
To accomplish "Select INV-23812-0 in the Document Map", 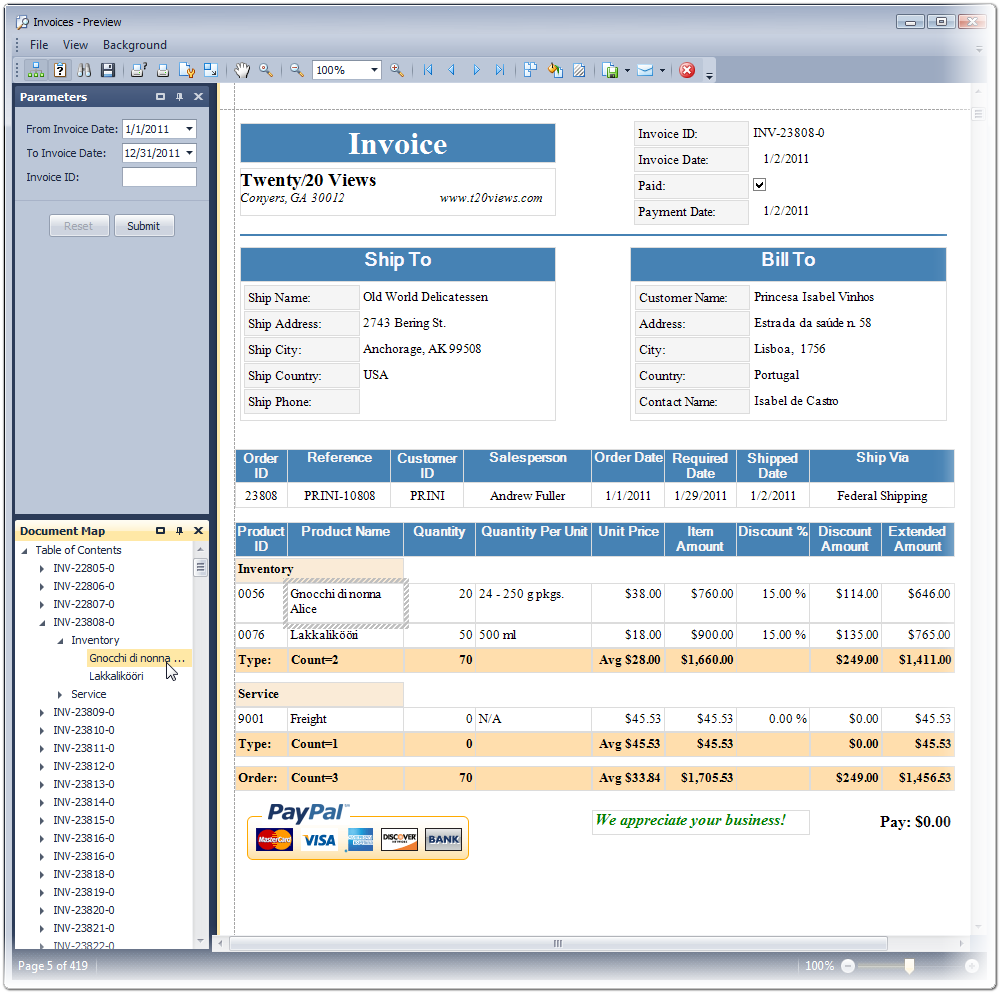I will click(x=84, y=766).
